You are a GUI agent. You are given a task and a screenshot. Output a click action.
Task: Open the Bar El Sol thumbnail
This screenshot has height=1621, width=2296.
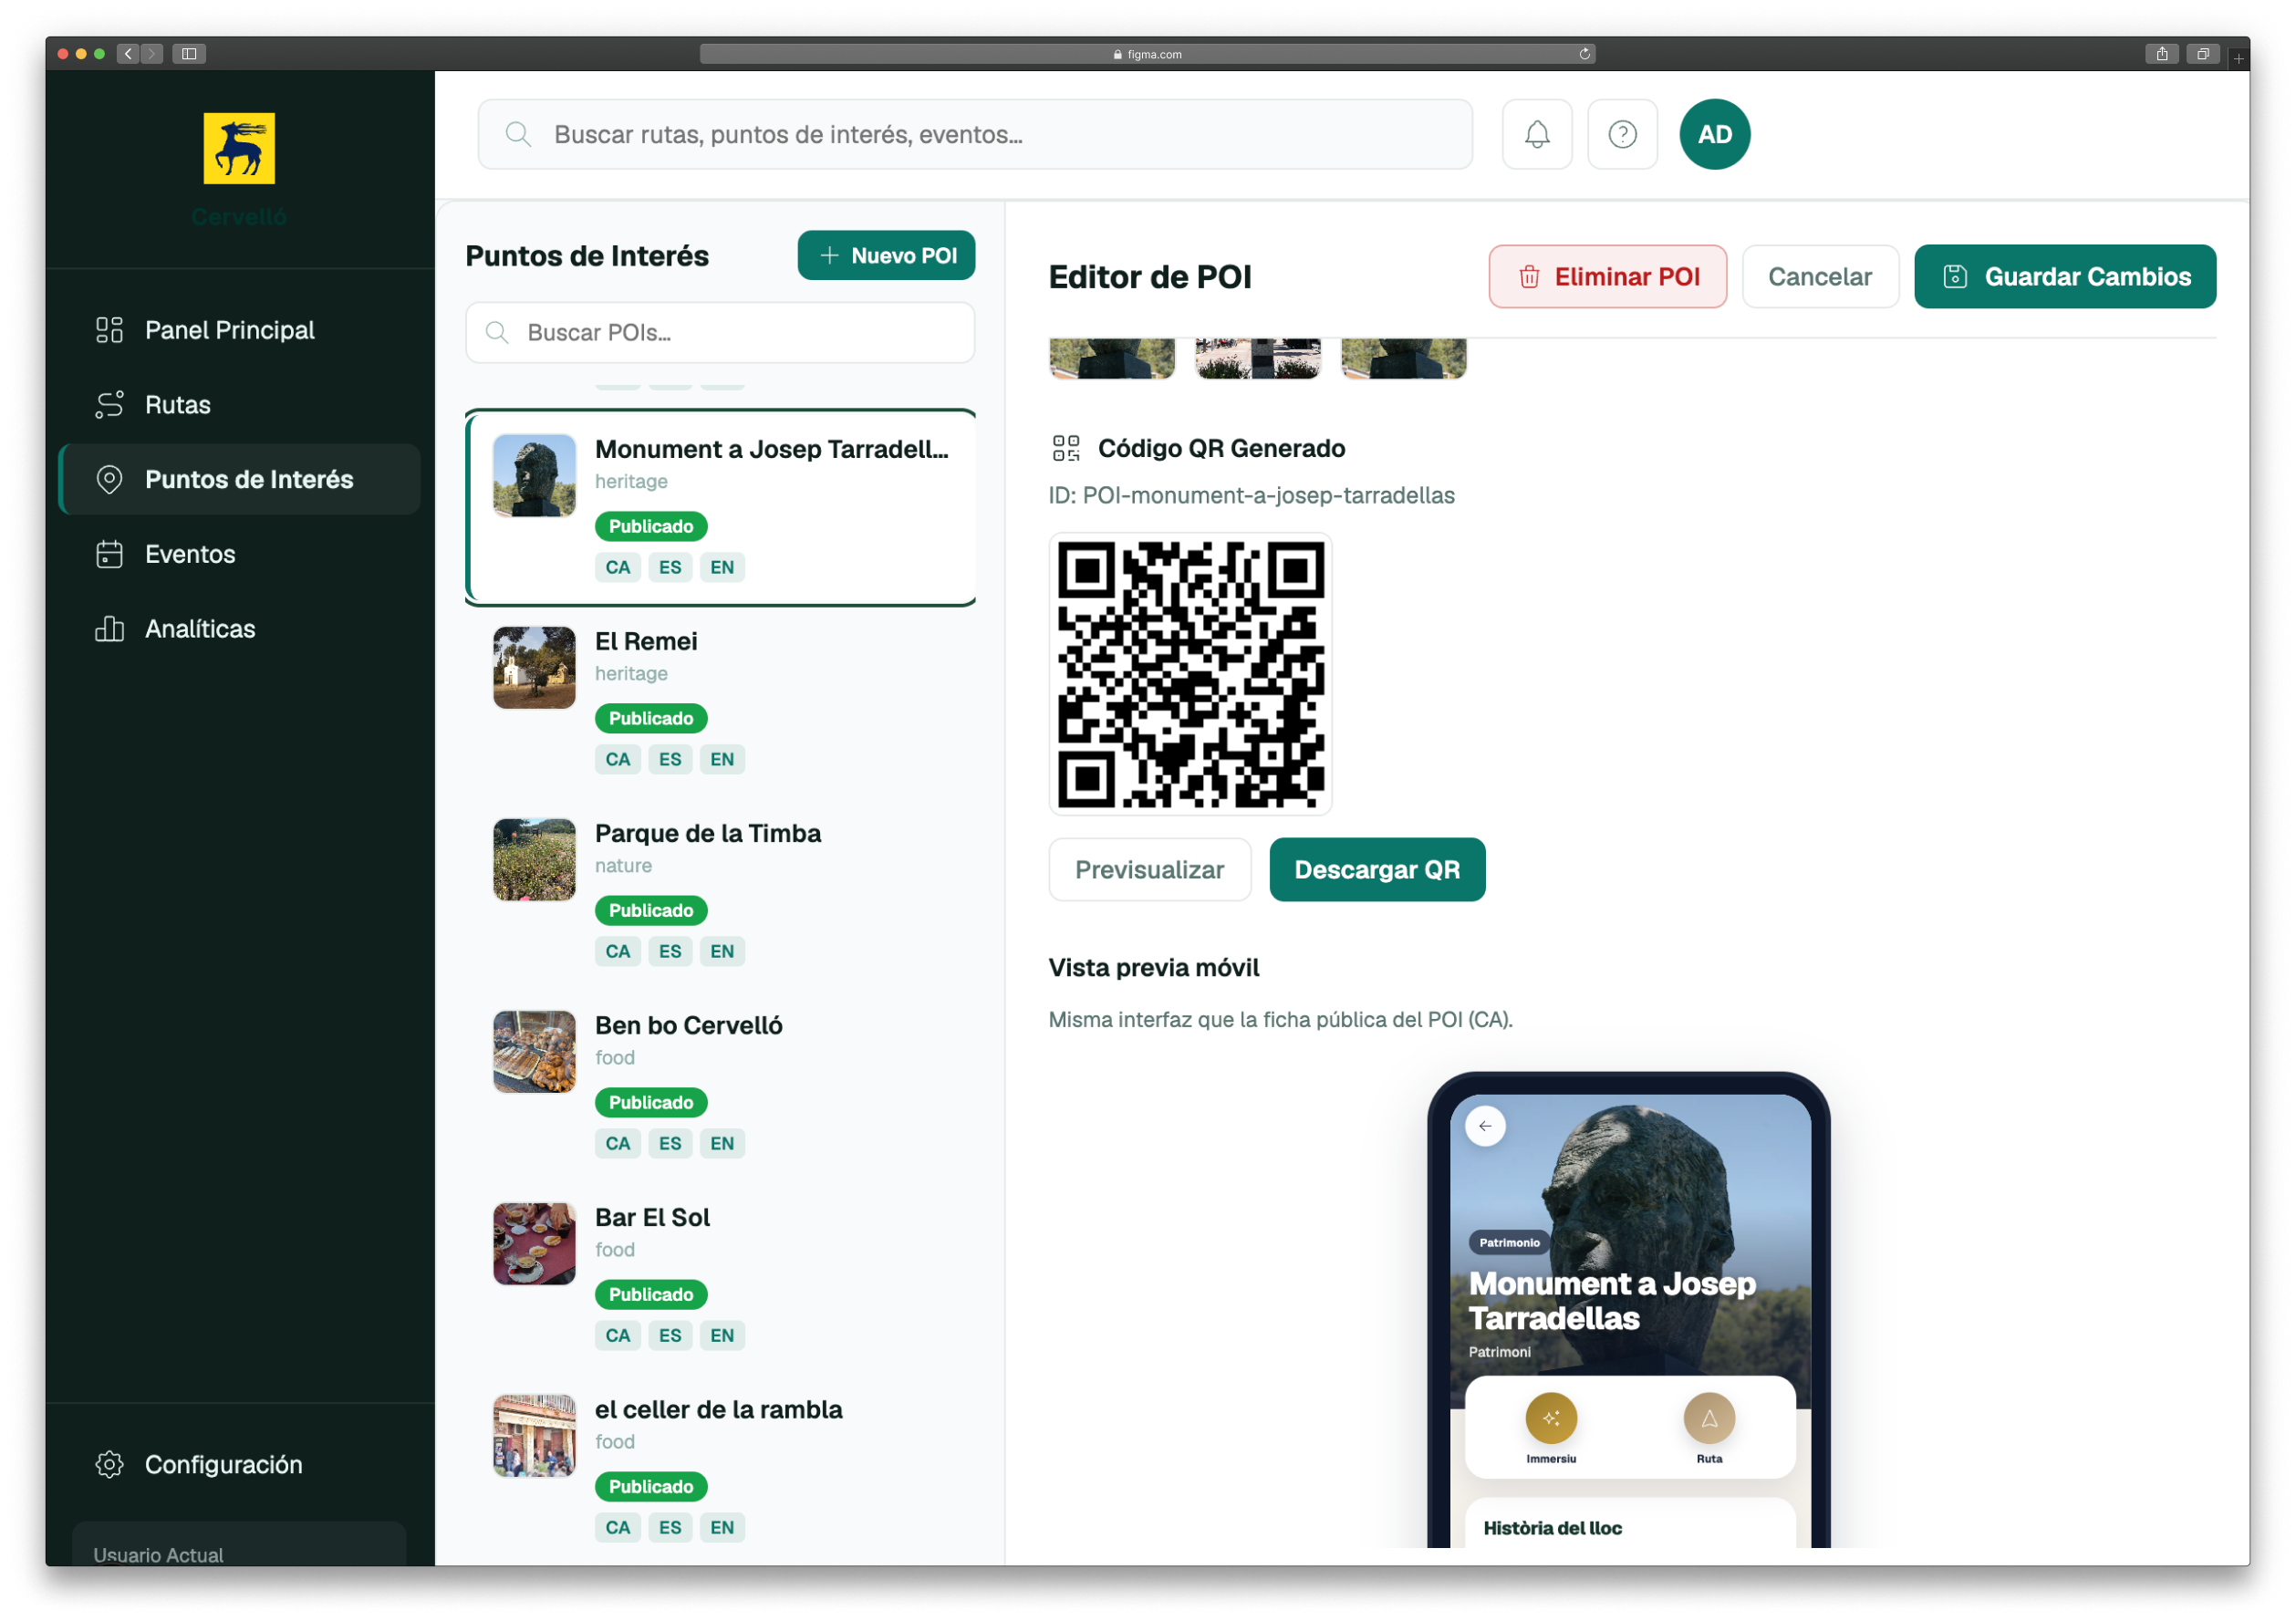534,1243
